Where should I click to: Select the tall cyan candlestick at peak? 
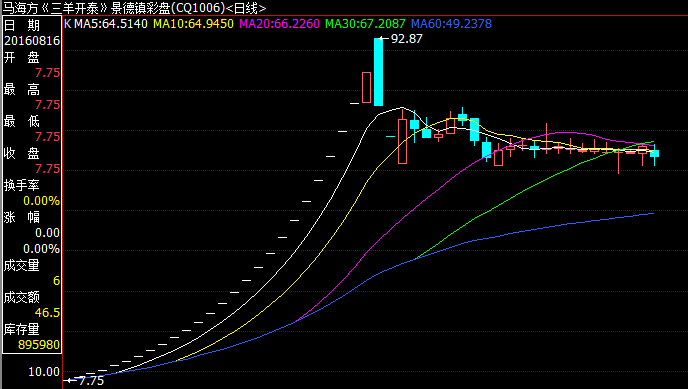click(x=378, y=72)
